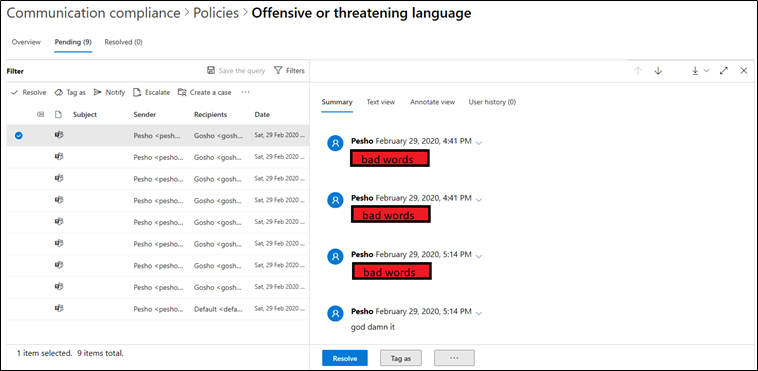This screenshot has height=371, width=758.
Task: Open Communication compliance breadcrumb link
Action: [93, 13]
